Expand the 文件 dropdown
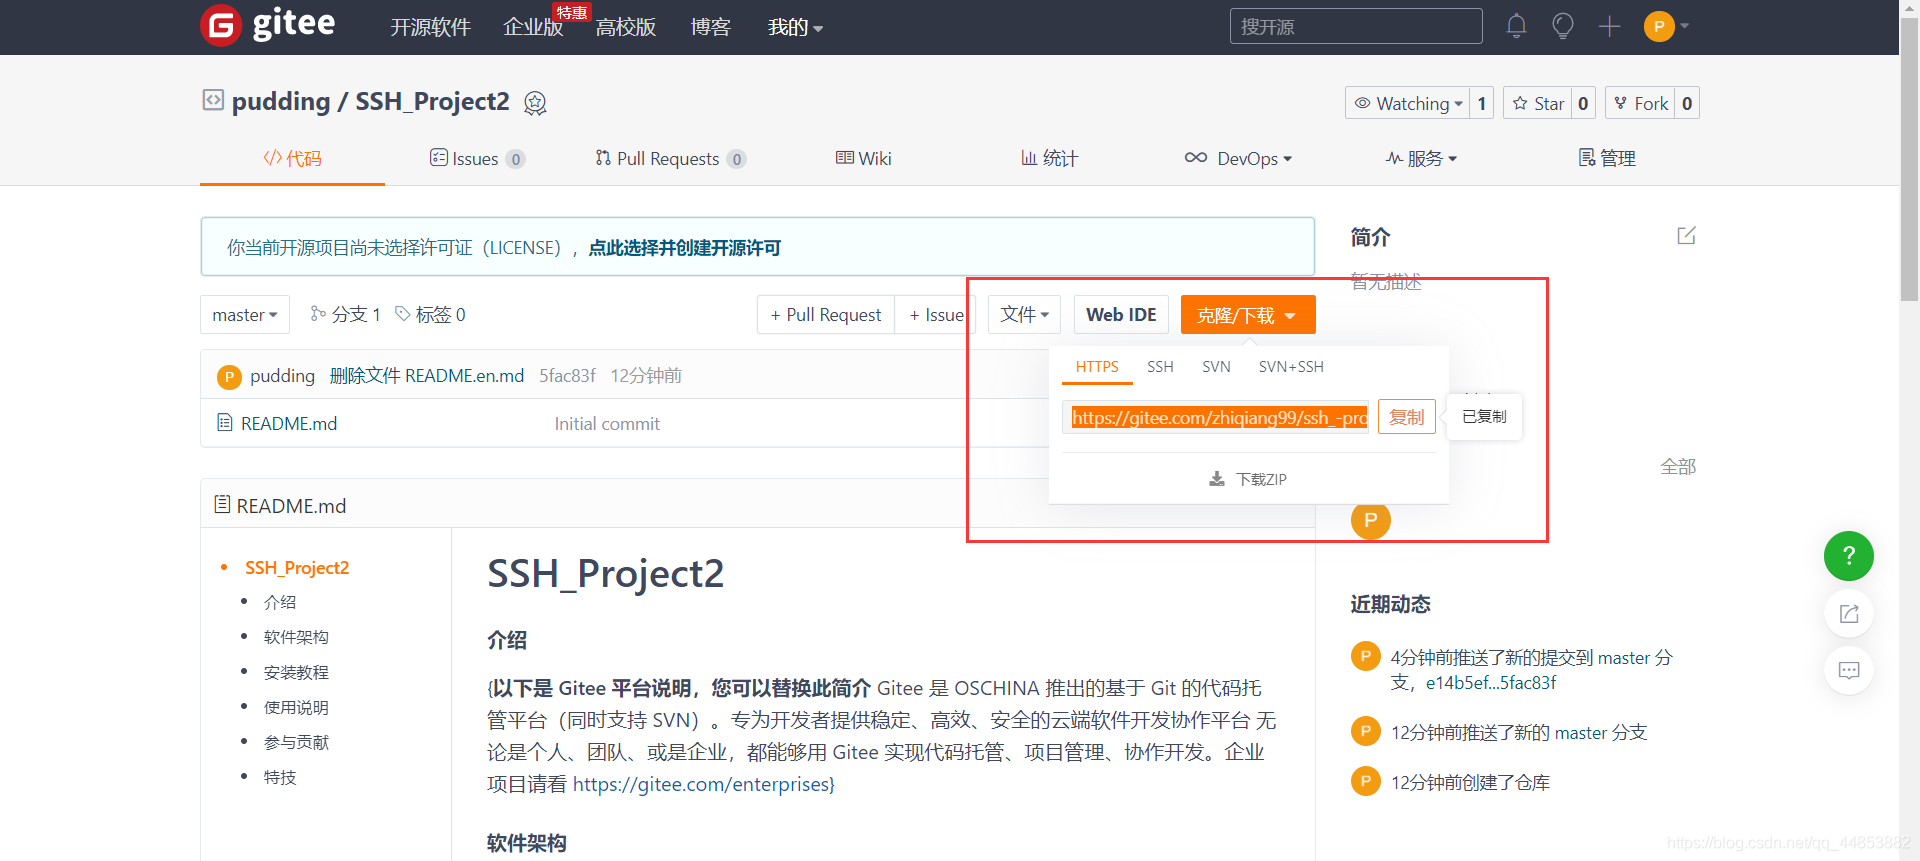 [1025, 315]
